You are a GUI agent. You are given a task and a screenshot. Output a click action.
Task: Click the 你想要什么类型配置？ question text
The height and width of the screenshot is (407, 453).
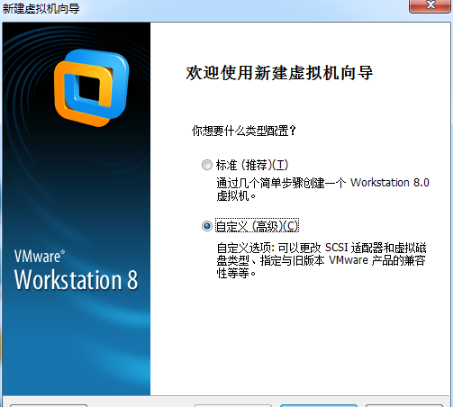244,130
